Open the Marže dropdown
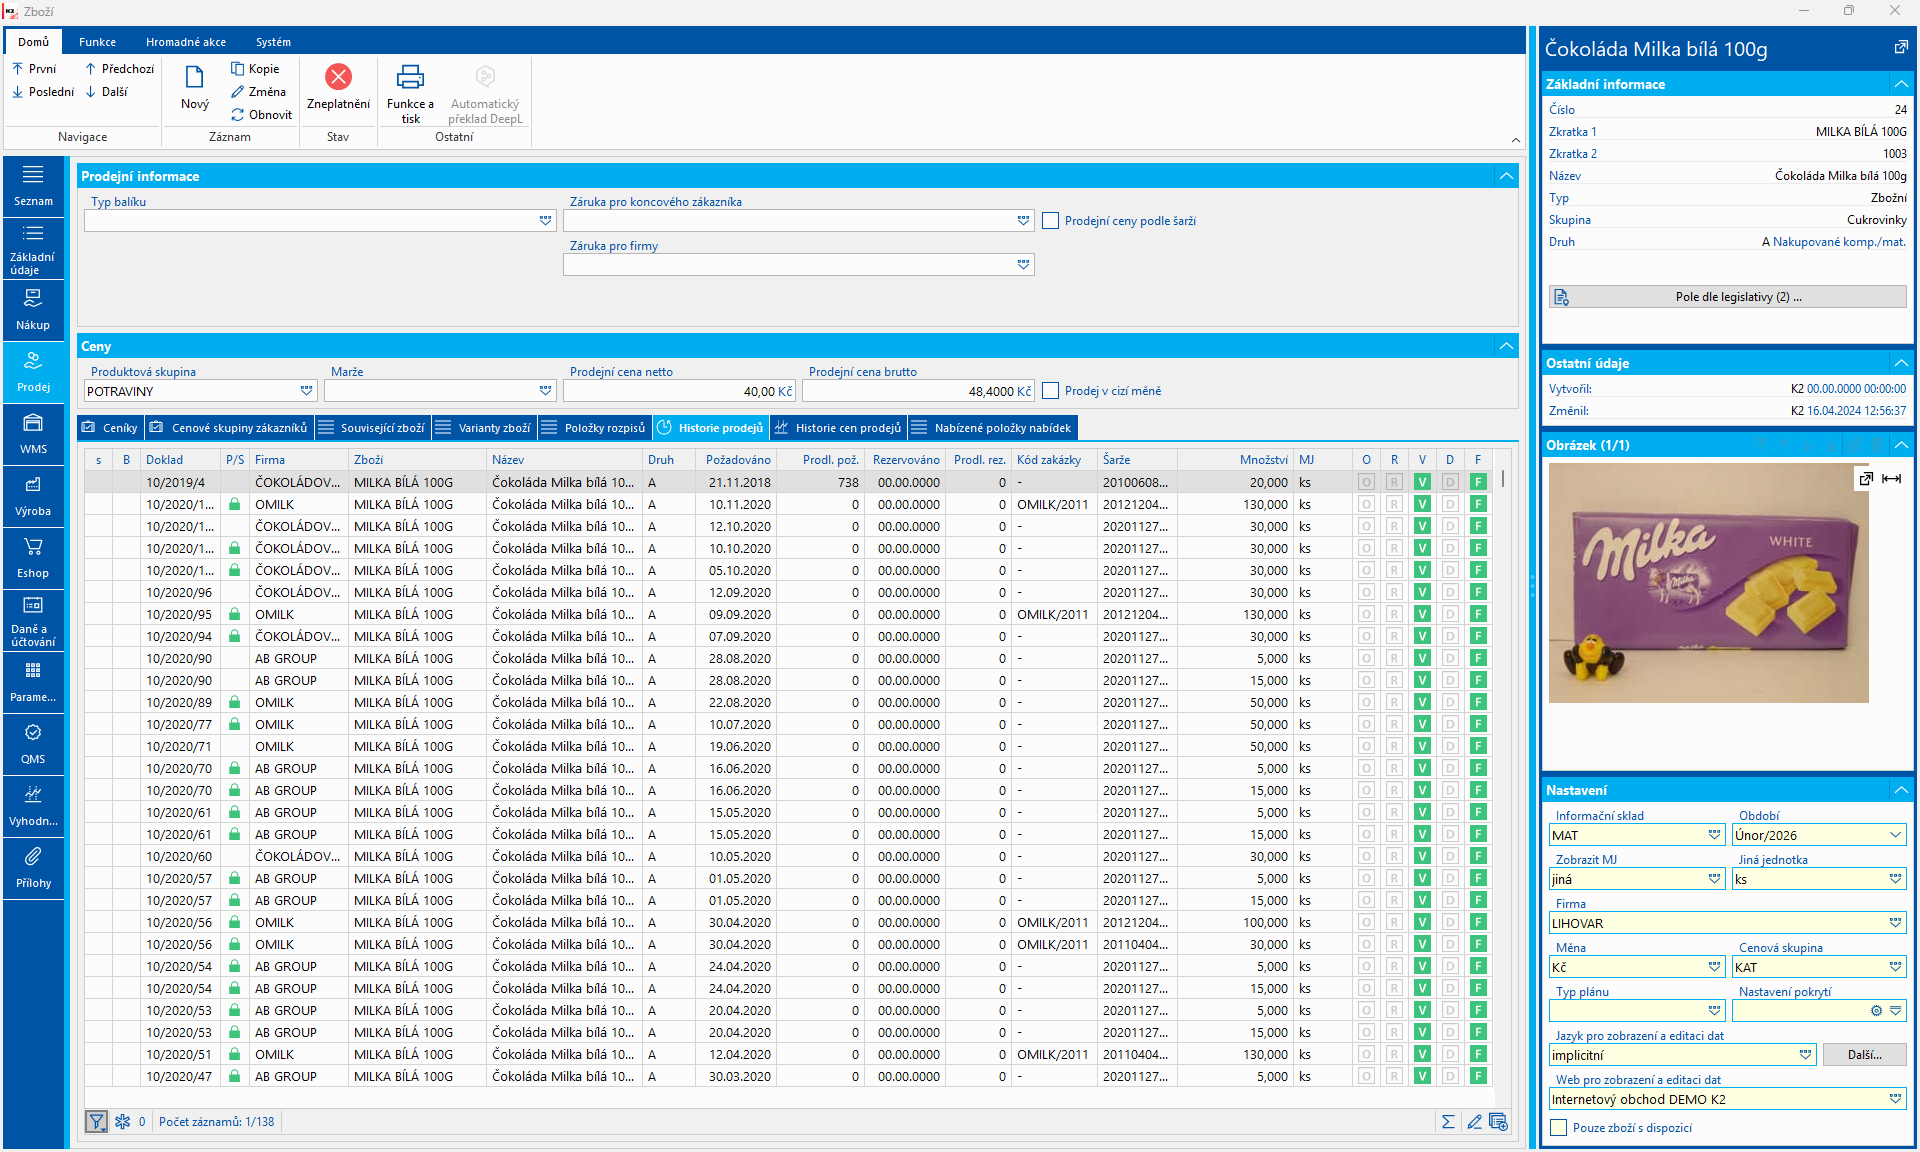Image resolution: width=1920 pixels, height=1152 pixels. [x=545, y=391]
